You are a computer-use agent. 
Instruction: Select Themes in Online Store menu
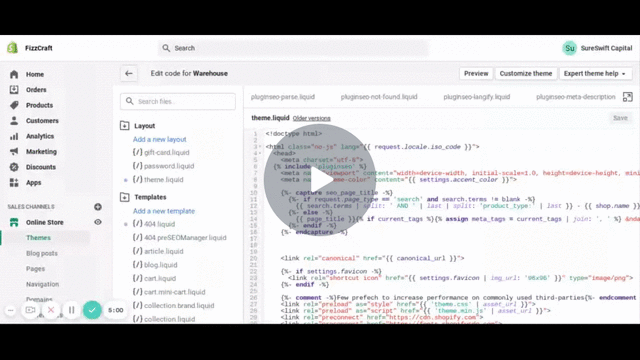[38, 238]
